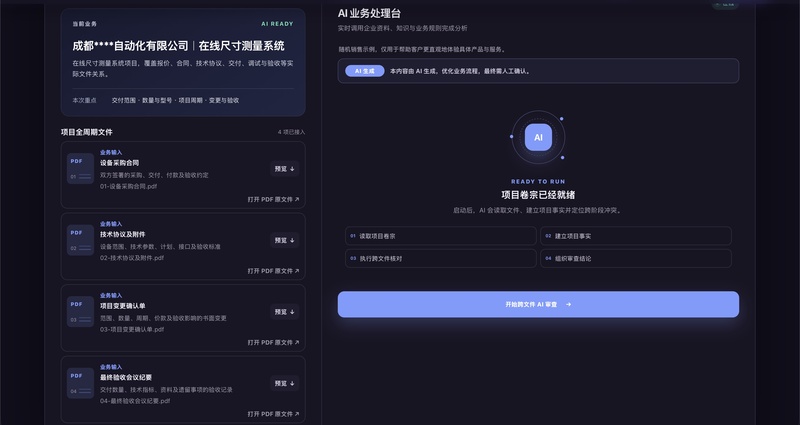Click the AI 生成 badge
The image size is (800, 425).
[365, 71]
